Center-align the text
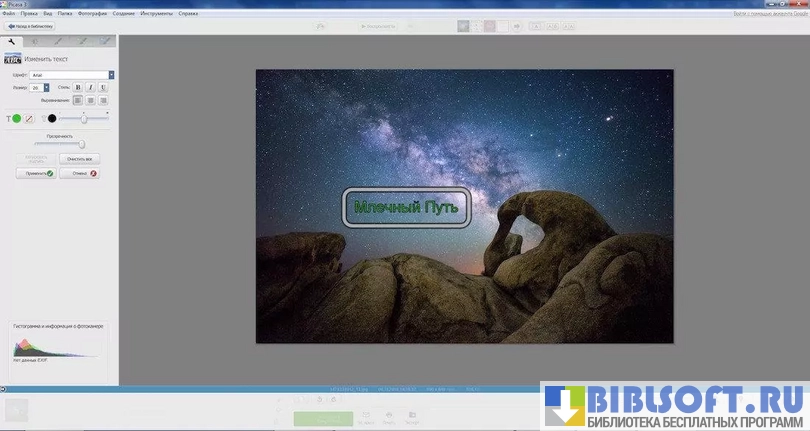This screenshot has height=431, width=810. (90, 100)
